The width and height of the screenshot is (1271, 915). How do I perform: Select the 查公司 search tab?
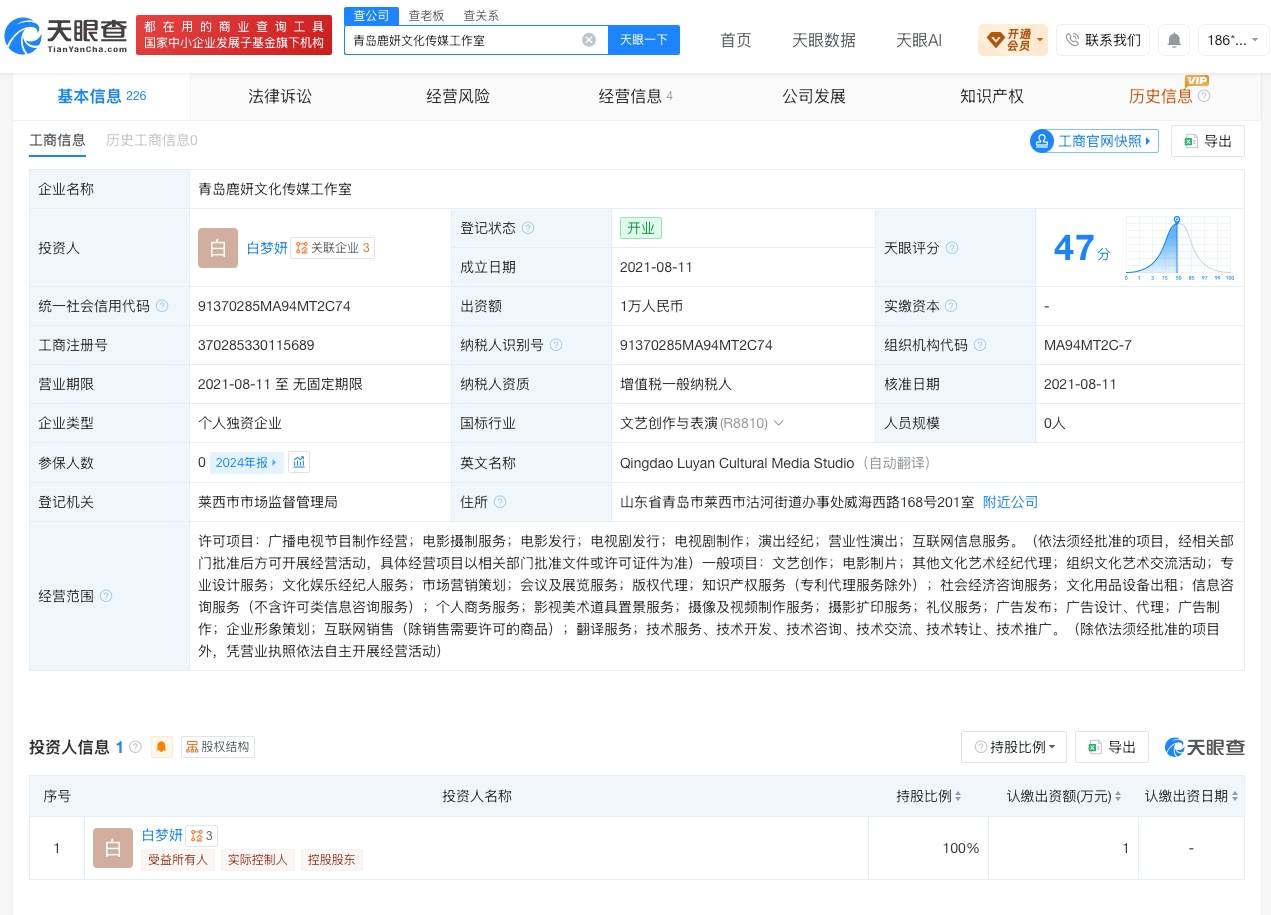click(x=372, y=15)
